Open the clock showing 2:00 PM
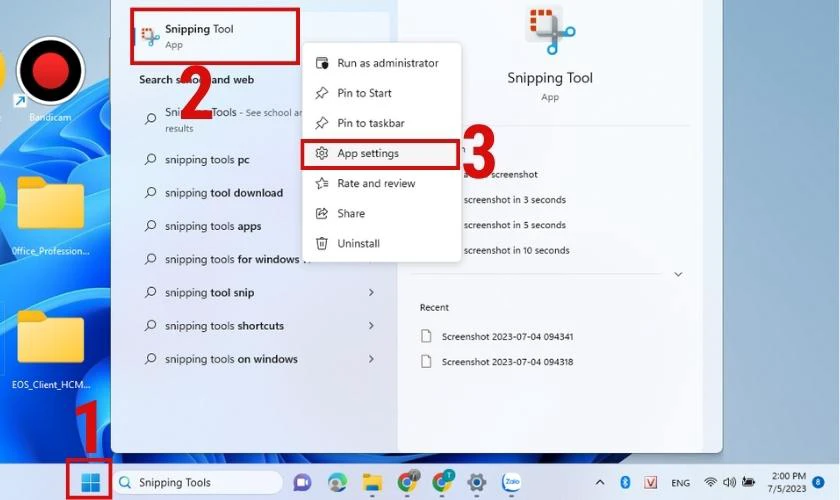This screenshot has width=840, height=500. pos(786,482)
